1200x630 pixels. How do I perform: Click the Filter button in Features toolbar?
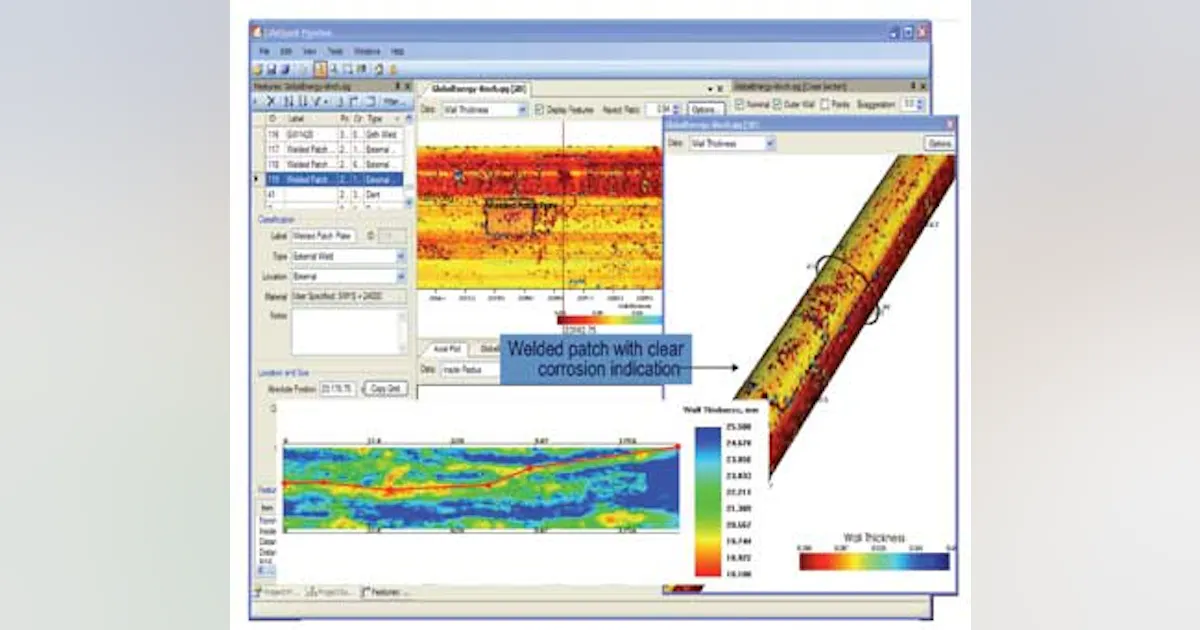pos(394,101)
